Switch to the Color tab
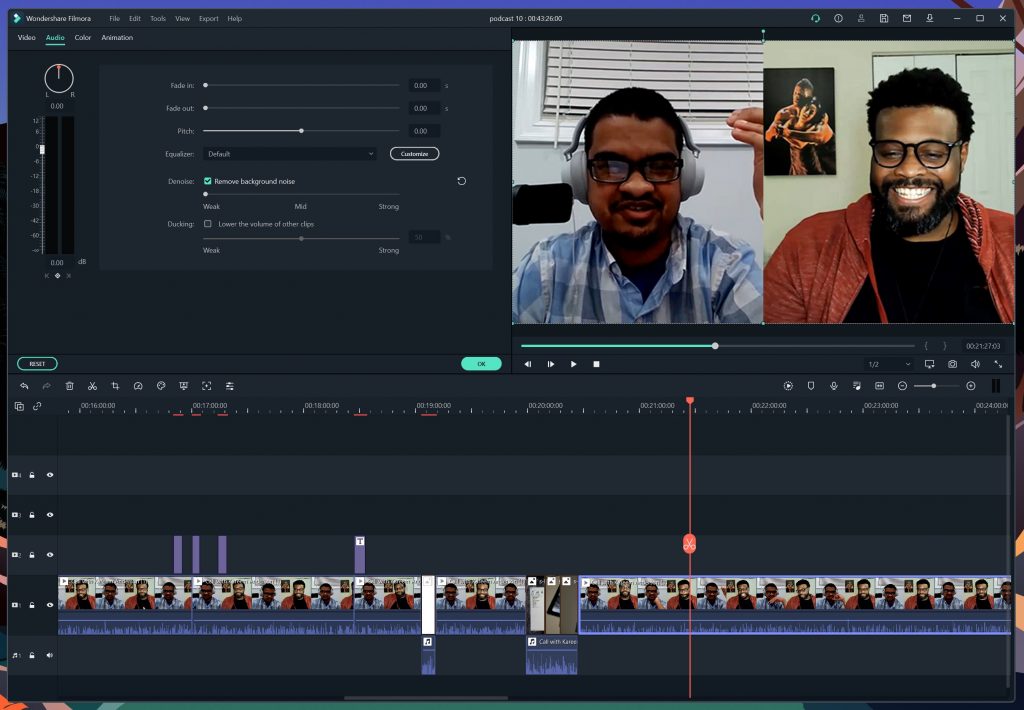The height and width of the screenshot is (710, 1024). pos(83,37)
